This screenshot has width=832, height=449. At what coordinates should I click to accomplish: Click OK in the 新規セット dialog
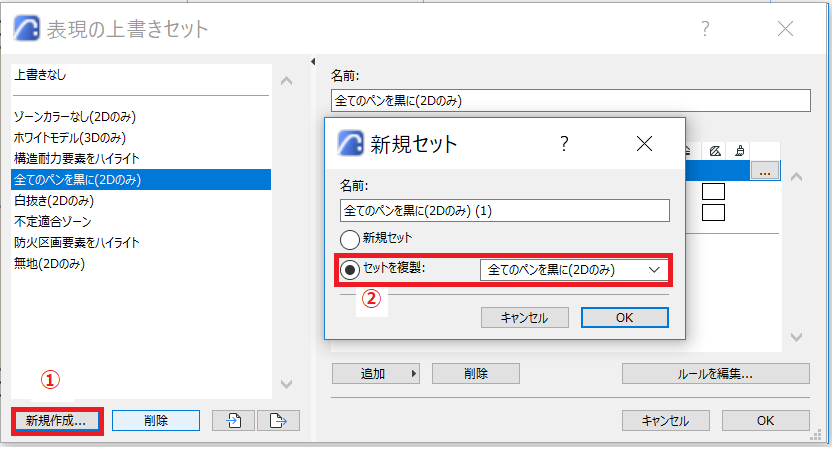click(625, 317)
